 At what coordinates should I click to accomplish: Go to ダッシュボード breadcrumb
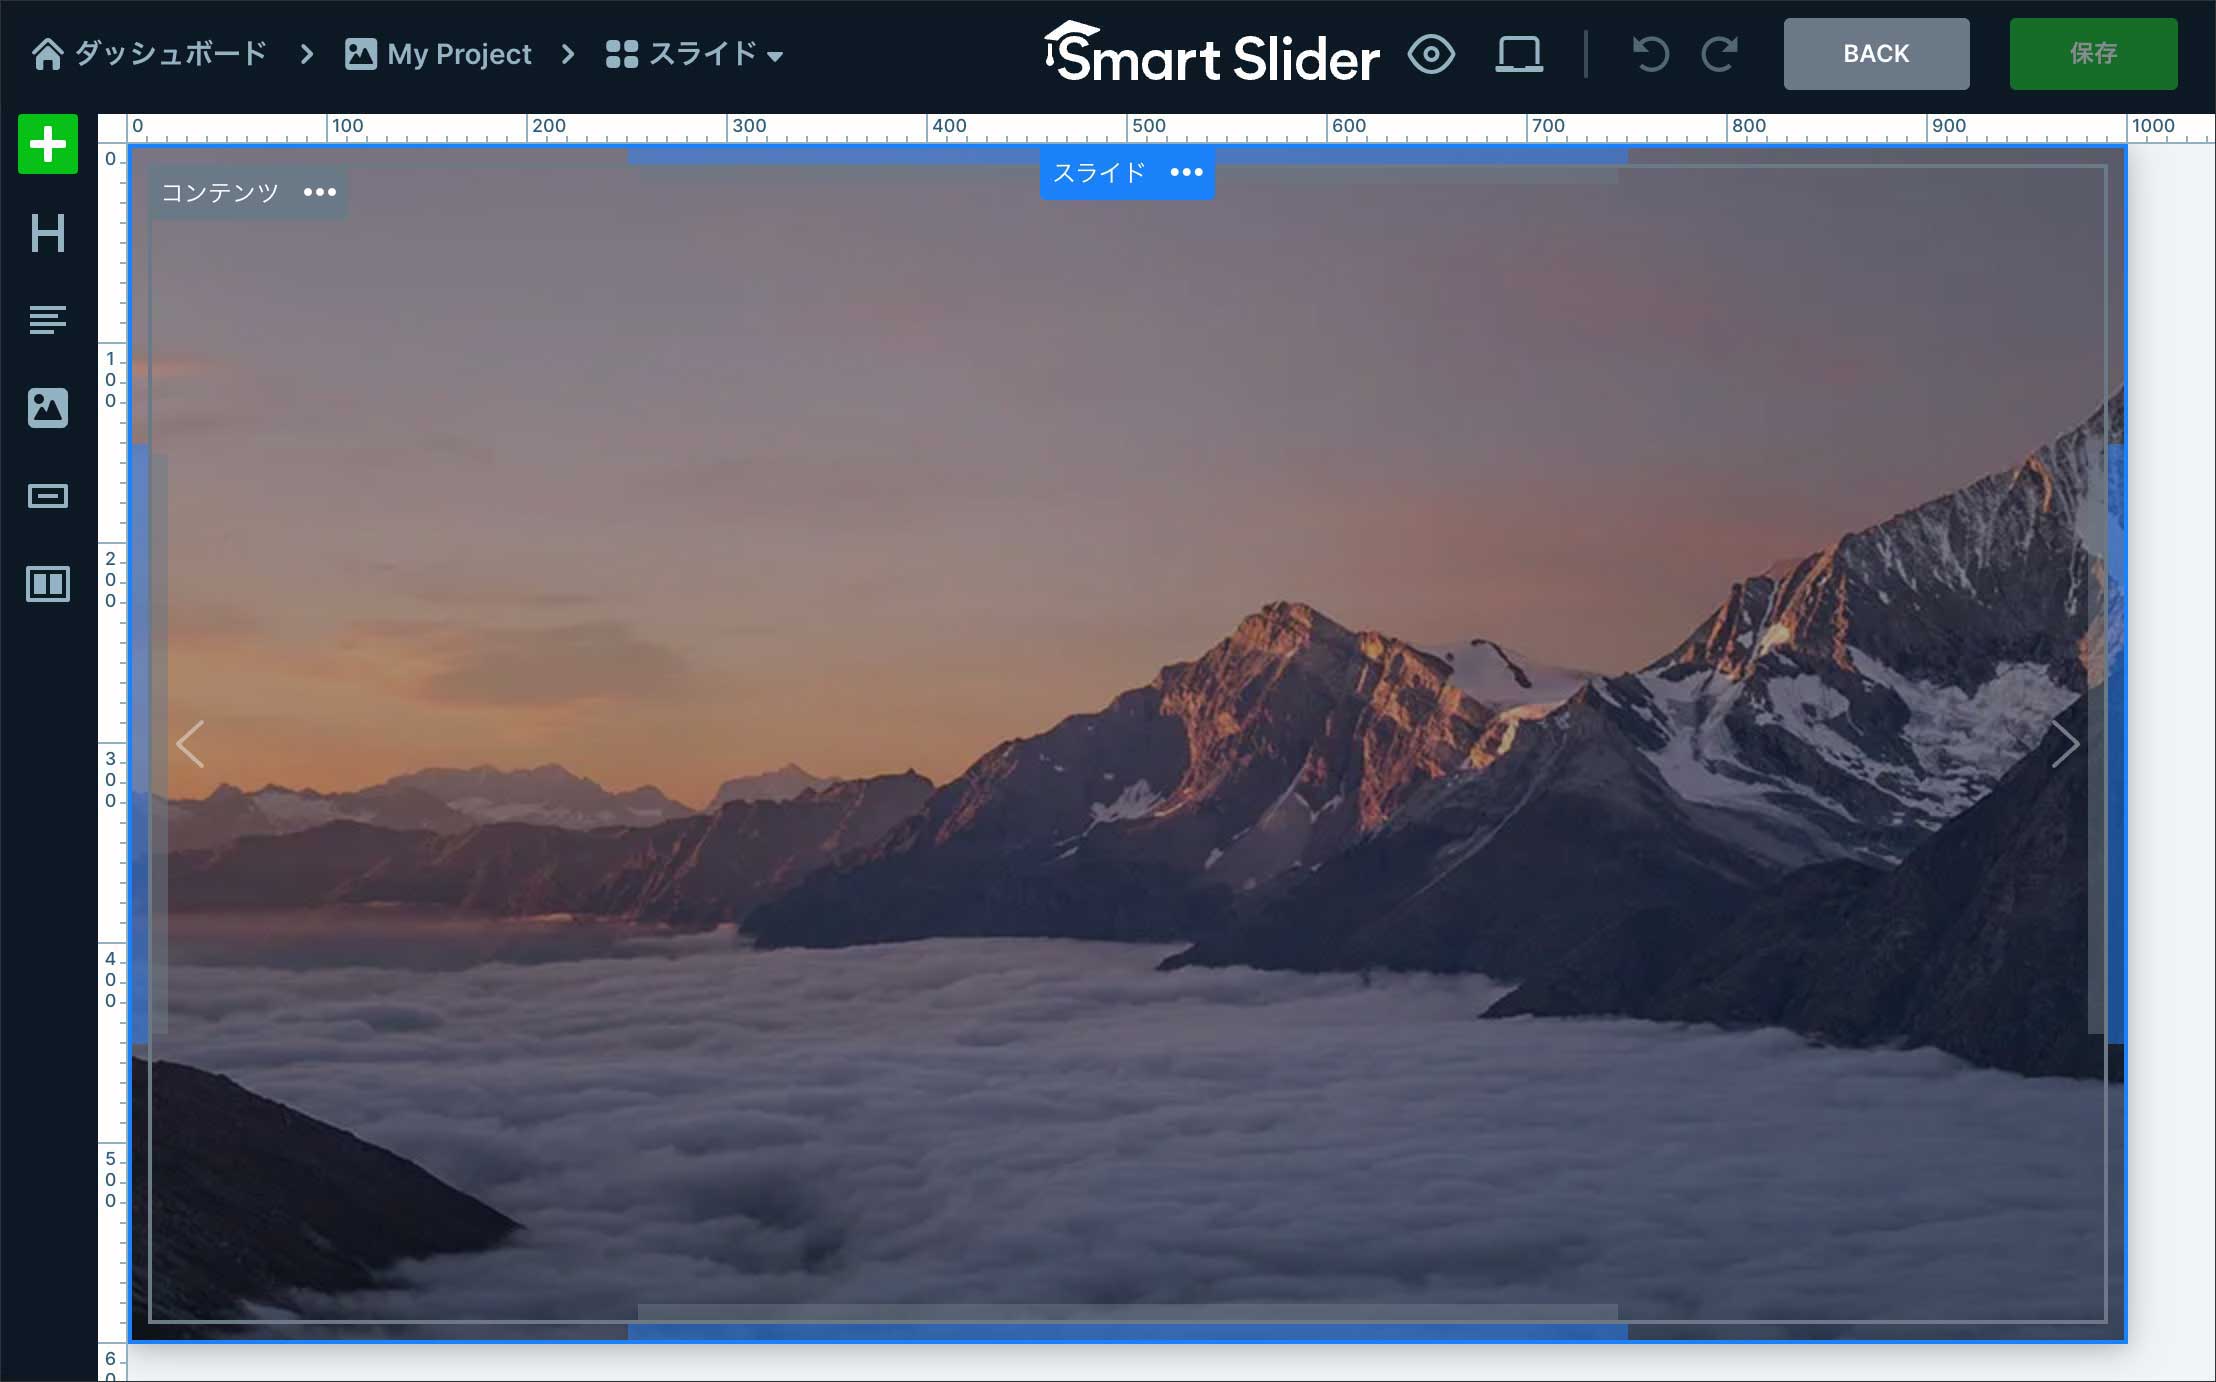pos(150,54)
